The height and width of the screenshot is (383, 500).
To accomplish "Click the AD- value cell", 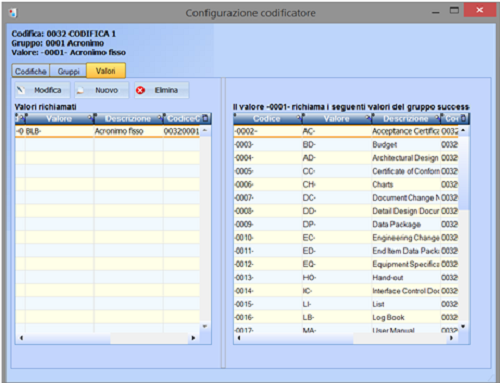I will [336, 158].
